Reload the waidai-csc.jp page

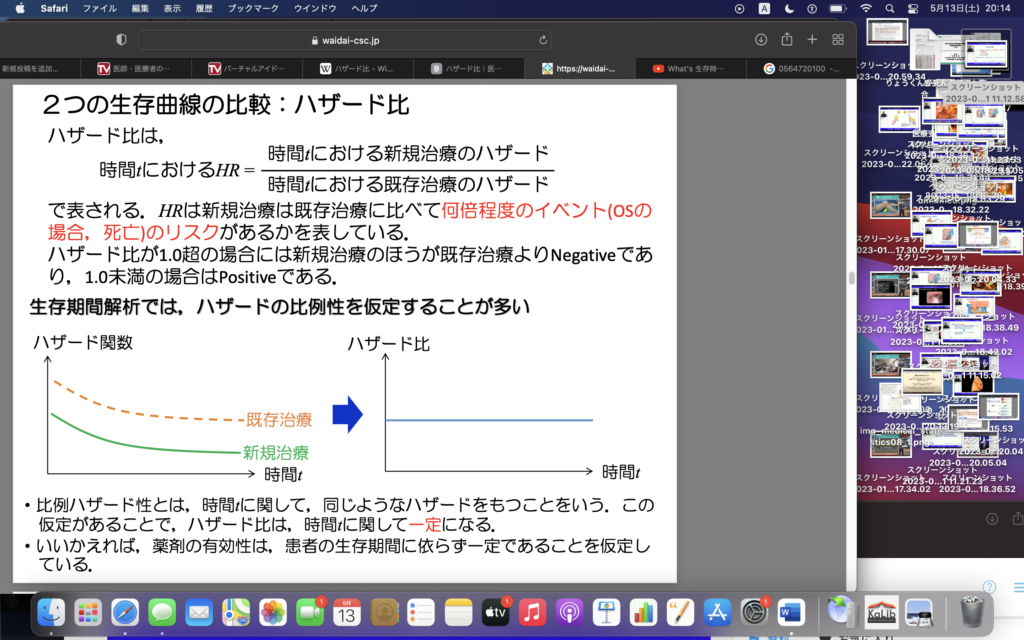point(543,40)
